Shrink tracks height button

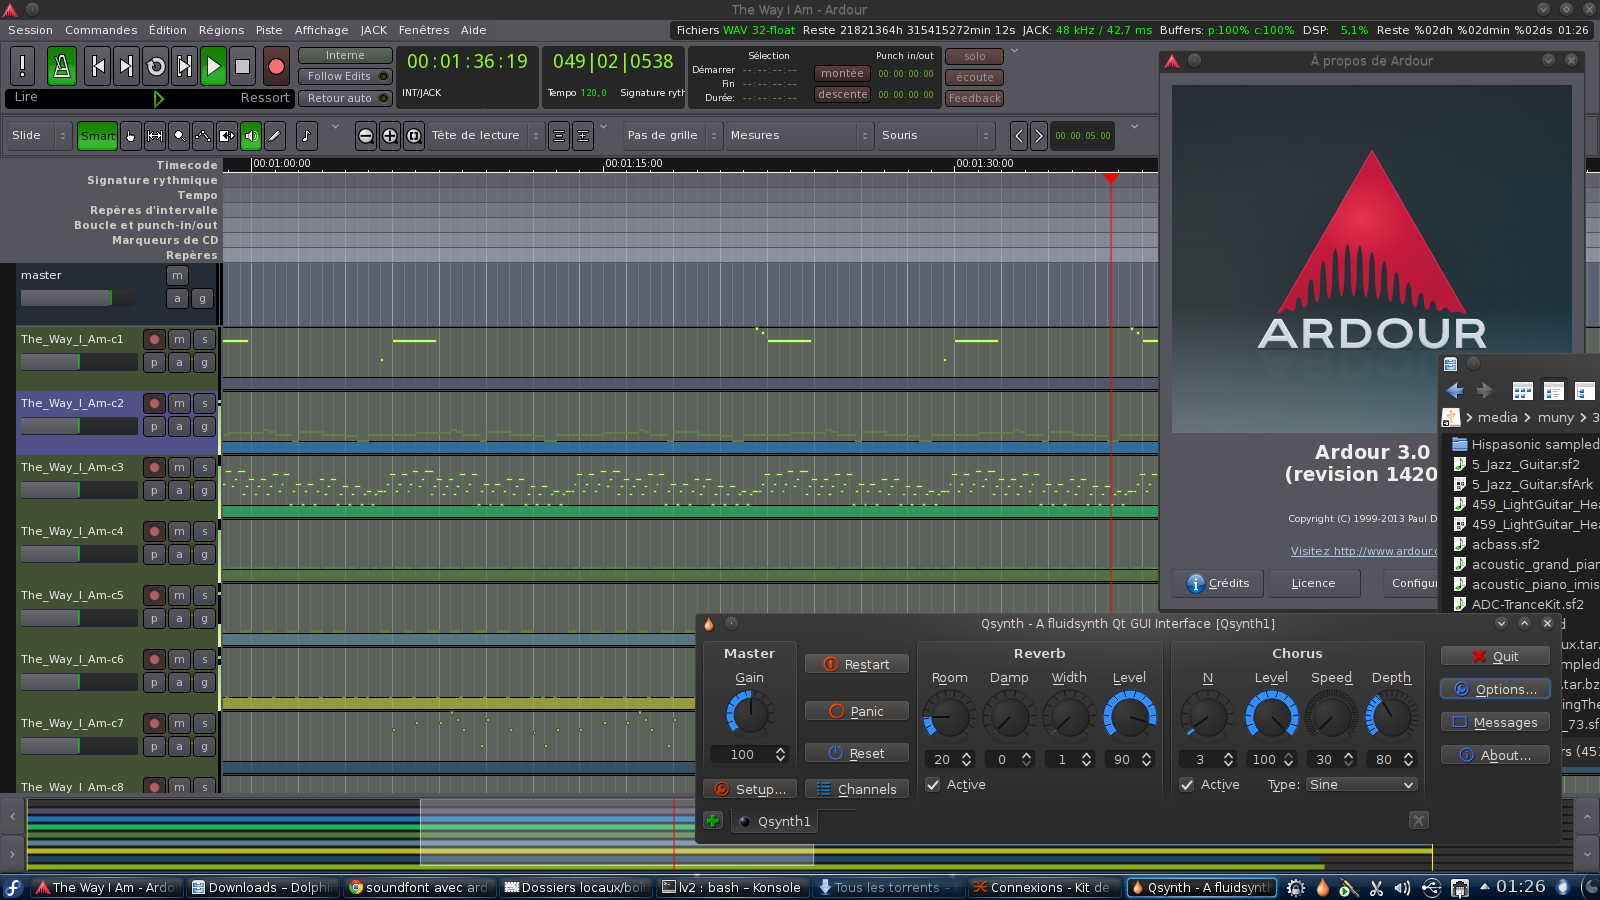coord(559,136)
